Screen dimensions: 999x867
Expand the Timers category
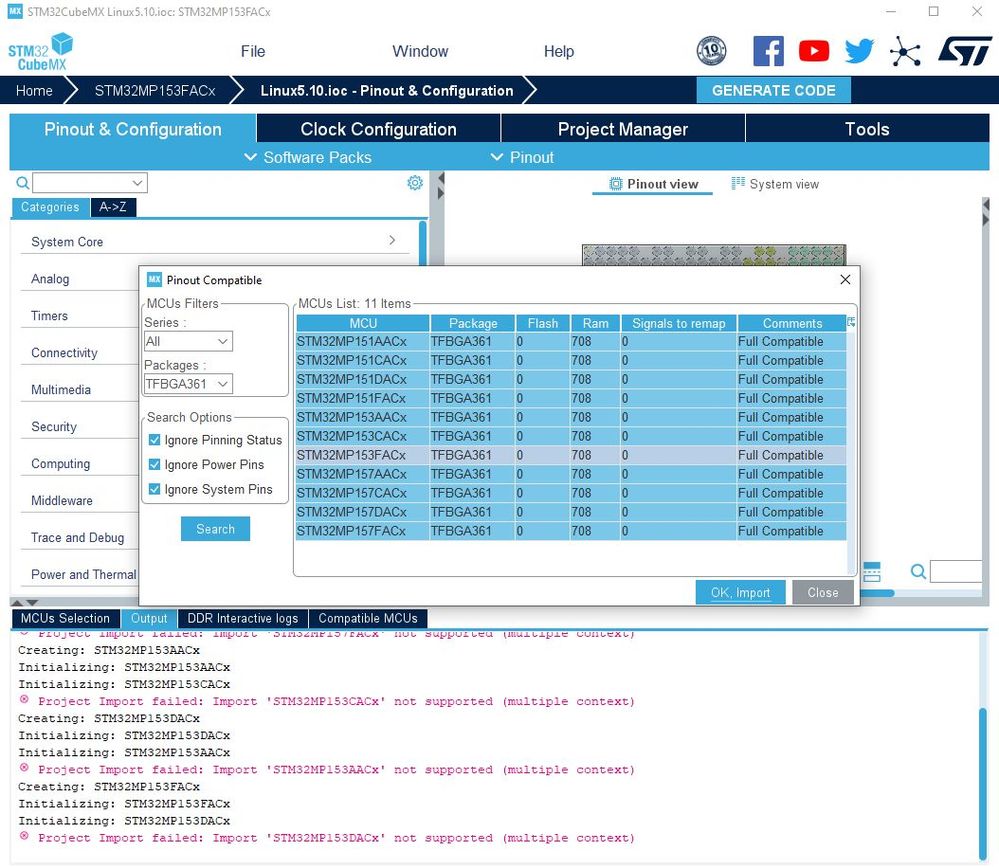[79, 316]
